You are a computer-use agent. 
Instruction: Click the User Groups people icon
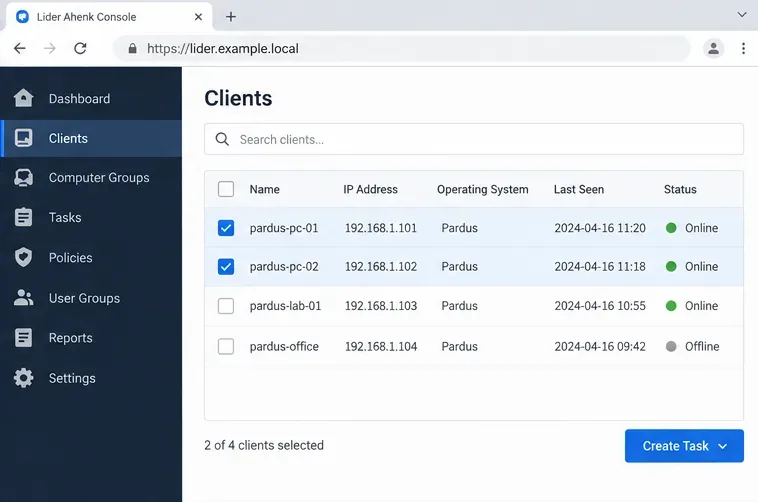(23, 297)
